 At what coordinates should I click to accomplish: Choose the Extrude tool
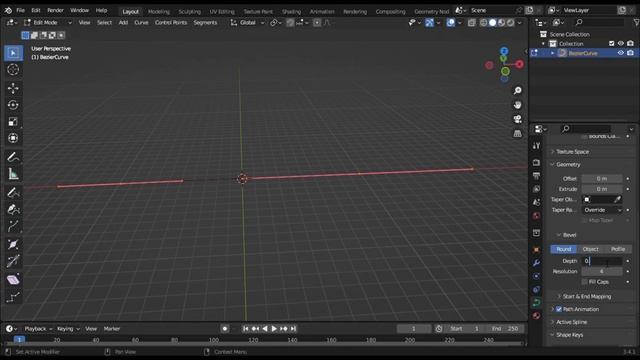(13, 226)
